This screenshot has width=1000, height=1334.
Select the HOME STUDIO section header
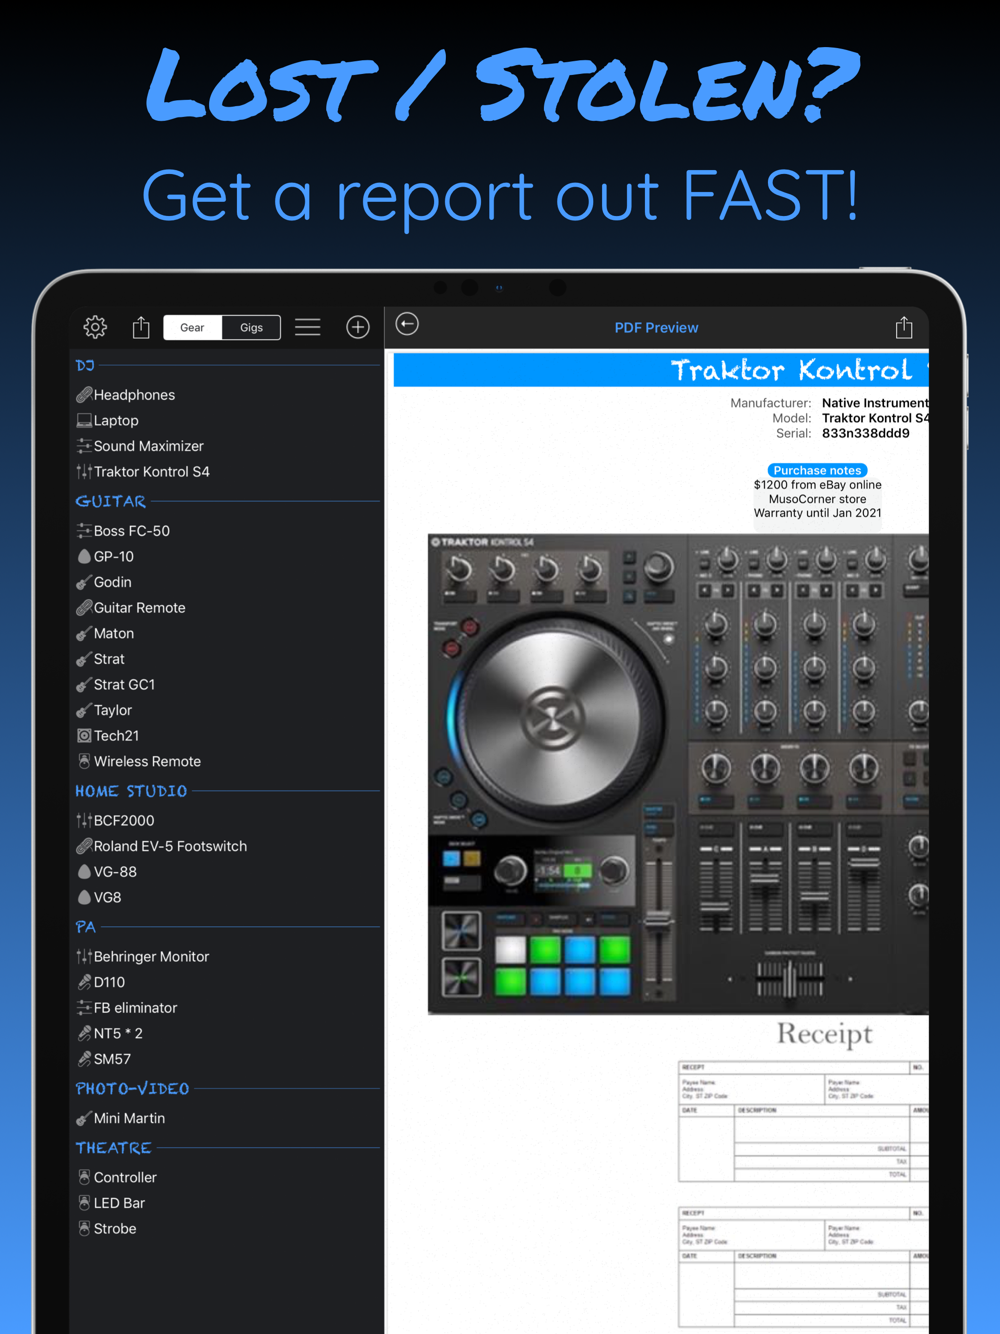[131, 791]
